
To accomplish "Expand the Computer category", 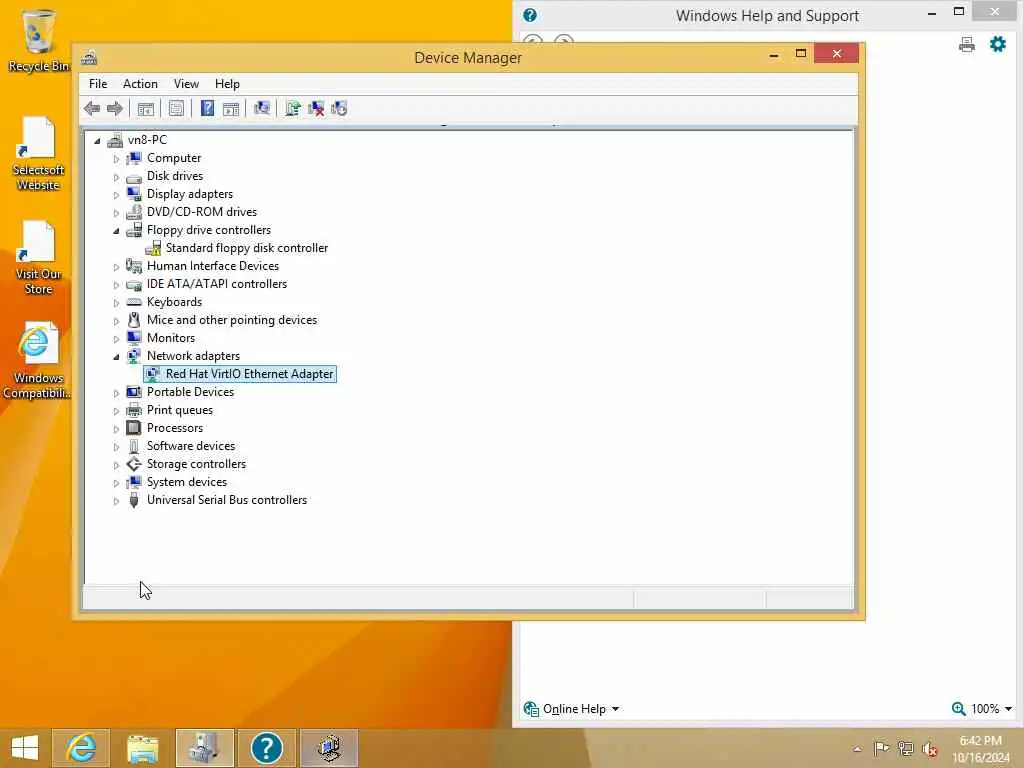I will tap(116, 159).
